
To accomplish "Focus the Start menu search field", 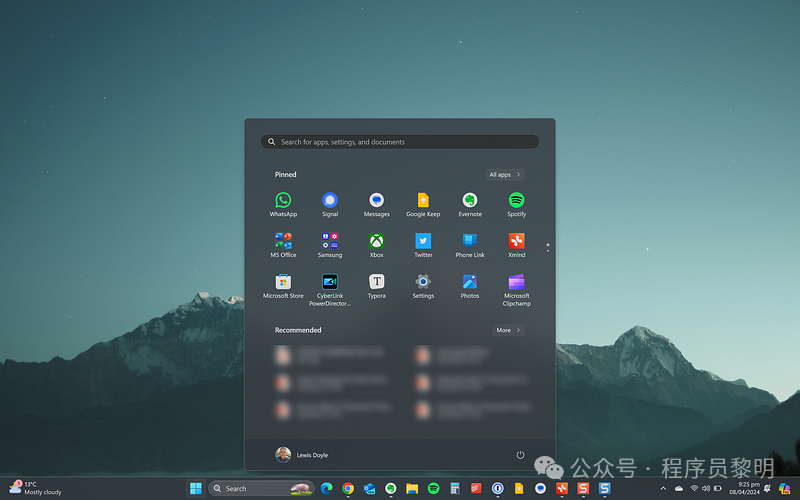I will [399, 142].
